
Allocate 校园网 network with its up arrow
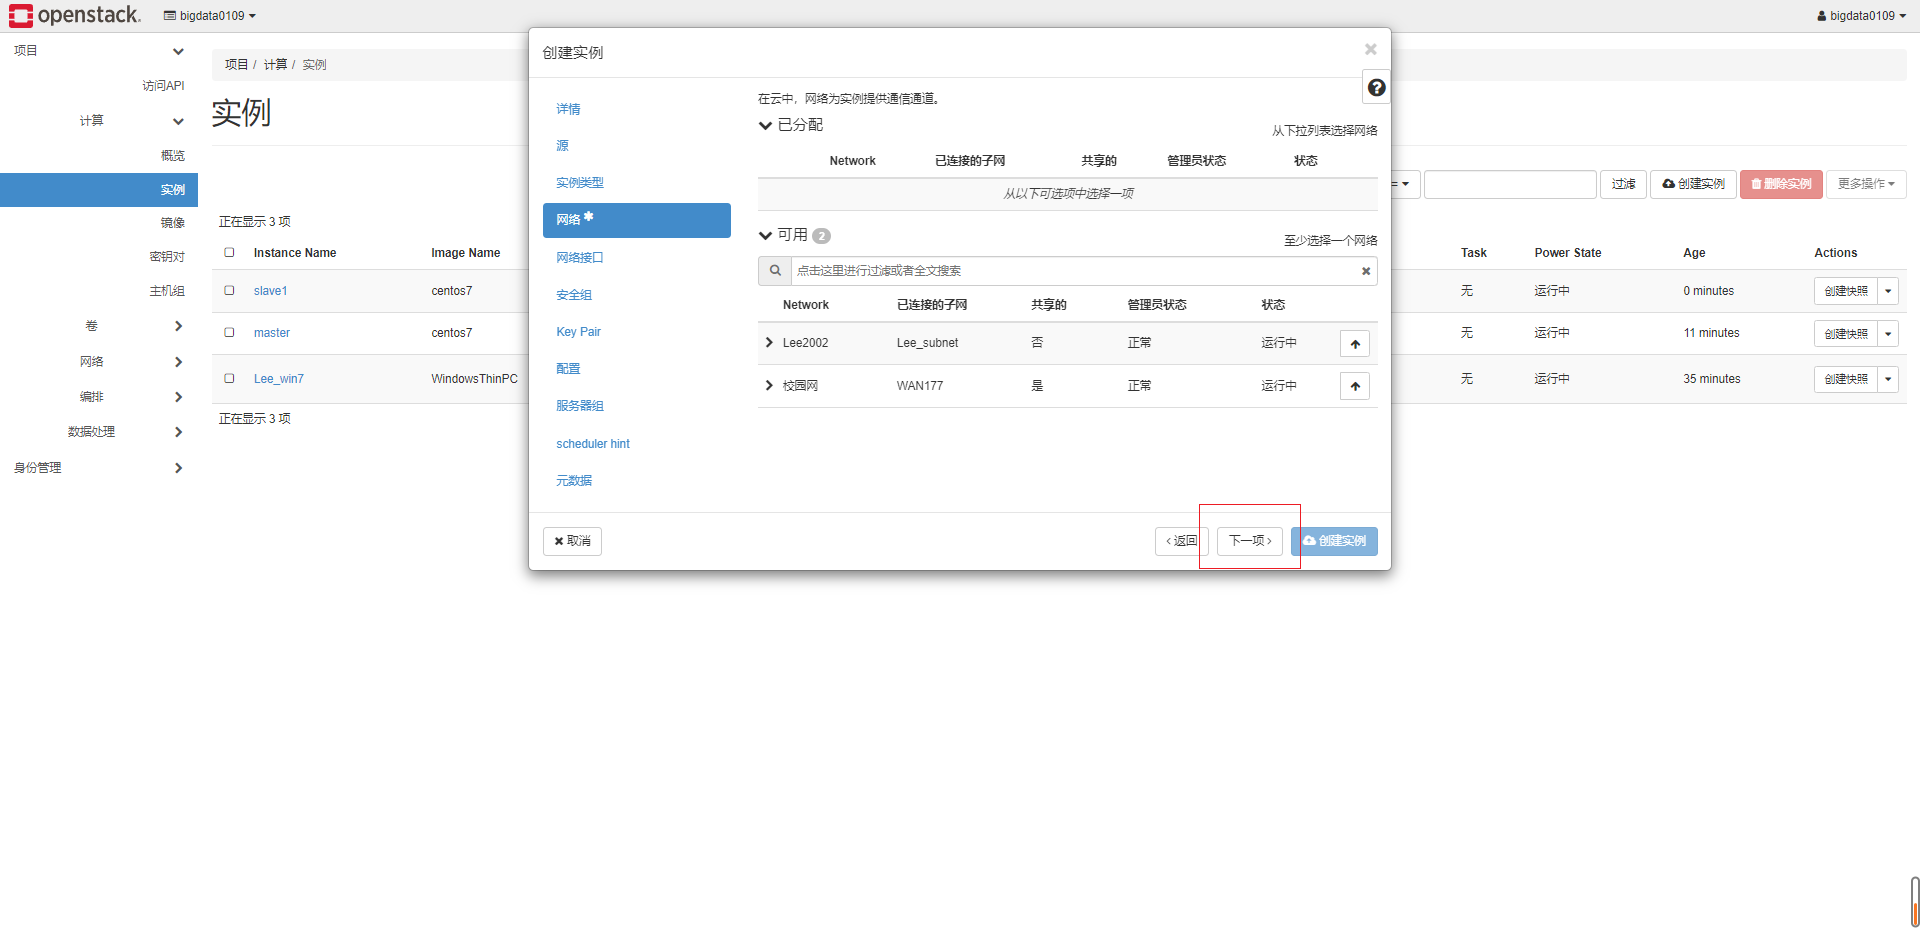(x=1355, y=387)
